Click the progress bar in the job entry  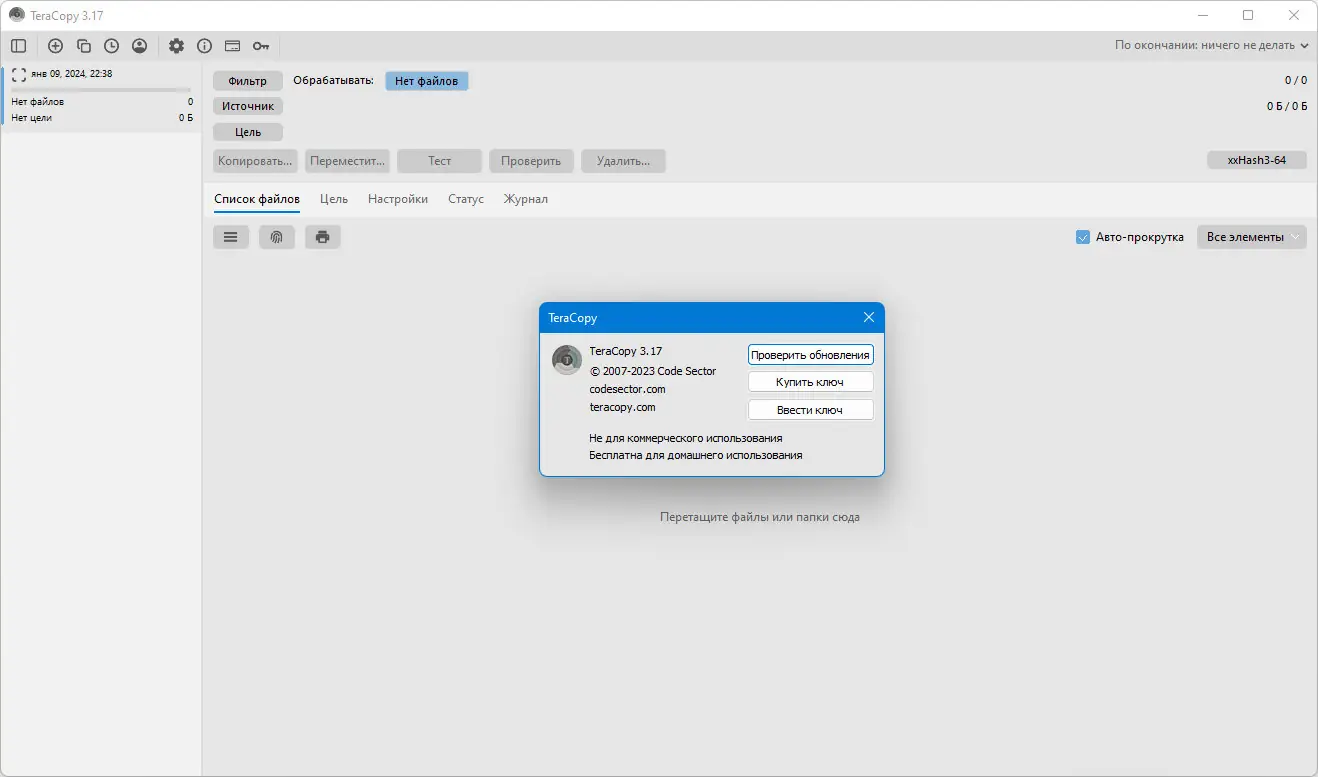101,90
